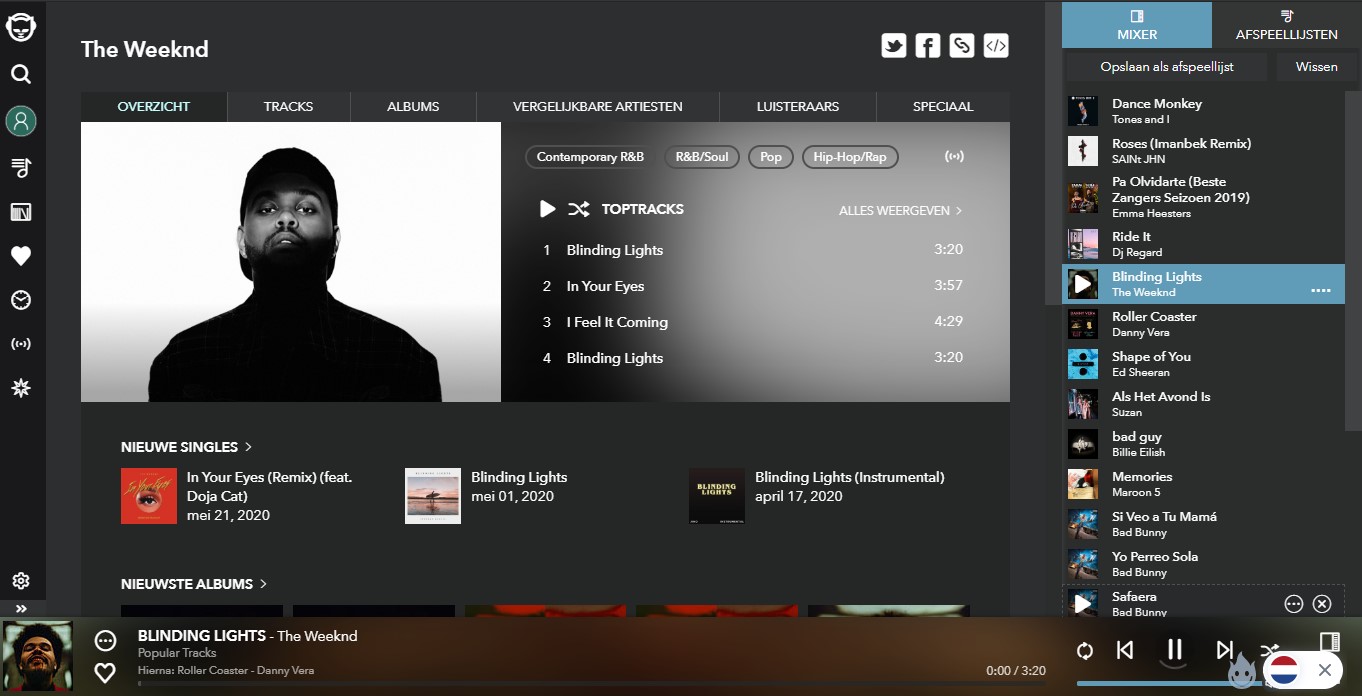Screen dimensions: 1362x696
Task: Open listening history clock icon
Action: [21, 300]
